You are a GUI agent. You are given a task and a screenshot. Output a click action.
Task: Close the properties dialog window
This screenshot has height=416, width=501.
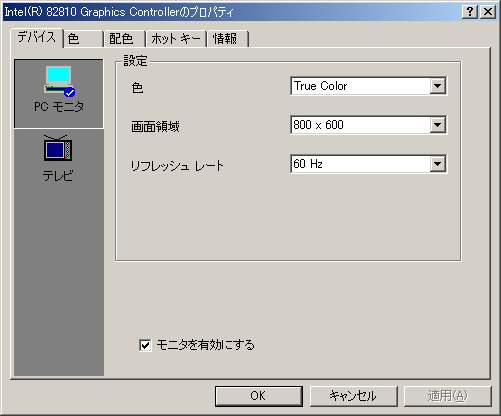click(488, 12)
